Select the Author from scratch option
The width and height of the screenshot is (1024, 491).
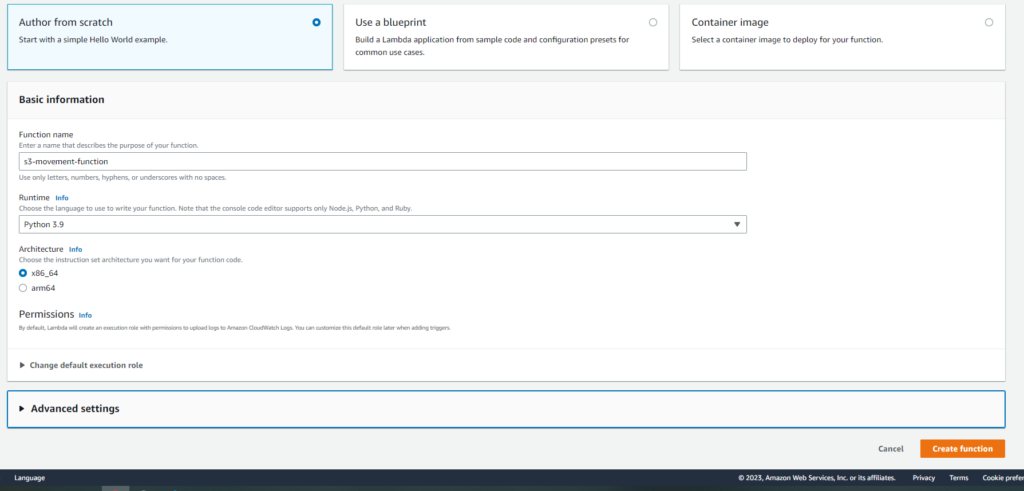pyautogui.click(x=316, y=22)
